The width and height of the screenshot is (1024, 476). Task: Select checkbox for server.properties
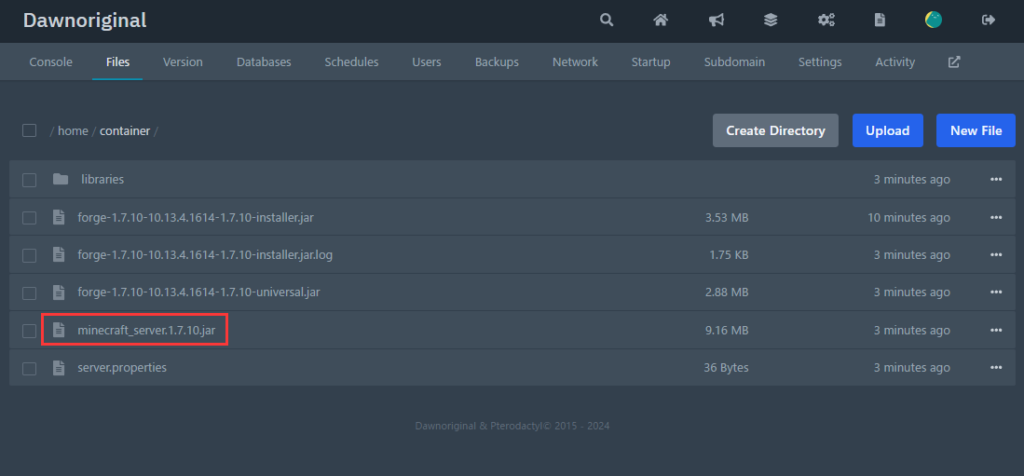tap(29, 369)
